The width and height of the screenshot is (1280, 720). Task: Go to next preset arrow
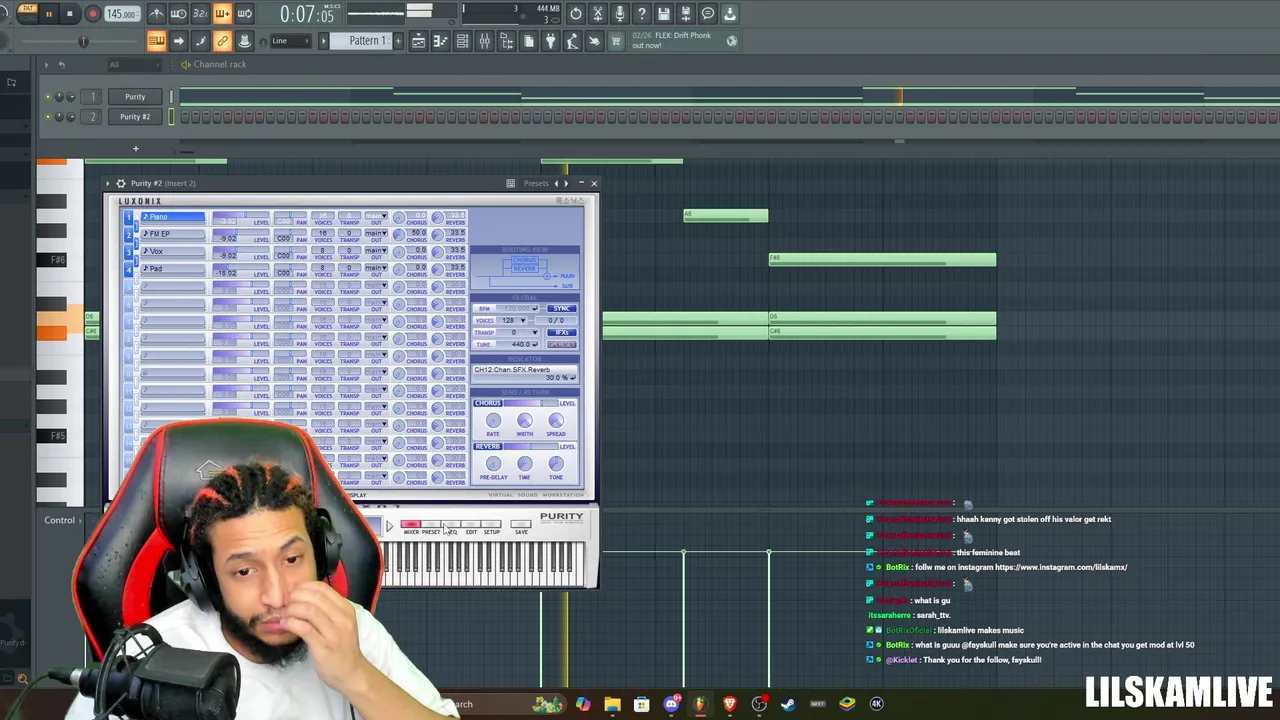coord(566,183)
